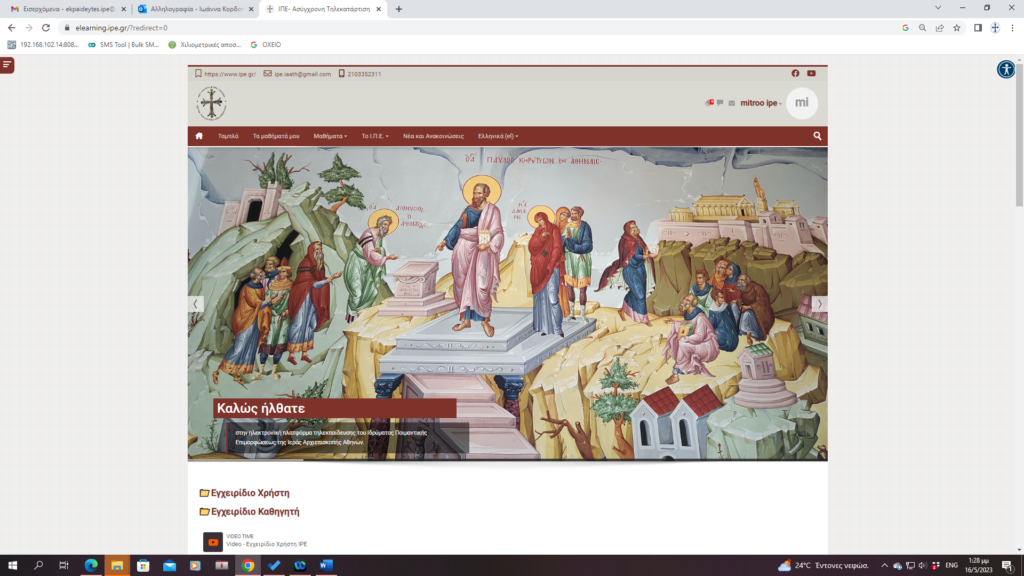This screenshot has height=576, width=1024.
Task: Open the Εγχειρίδιο Καθηγητή link
Action: 255,512
